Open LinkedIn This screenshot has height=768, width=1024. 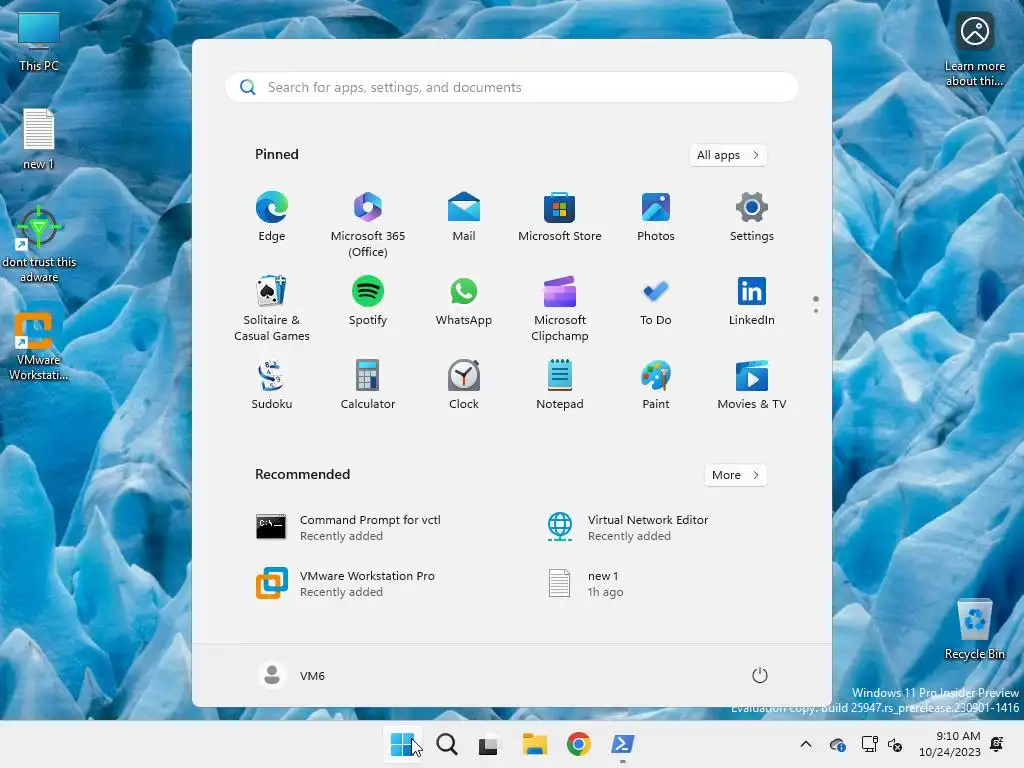click(752, 301)
